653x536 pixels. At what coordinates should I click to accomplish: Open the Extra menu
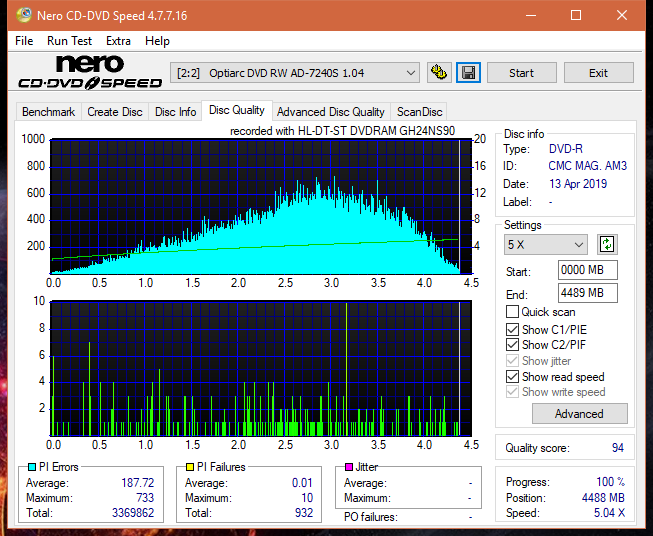tap(118, 41)
